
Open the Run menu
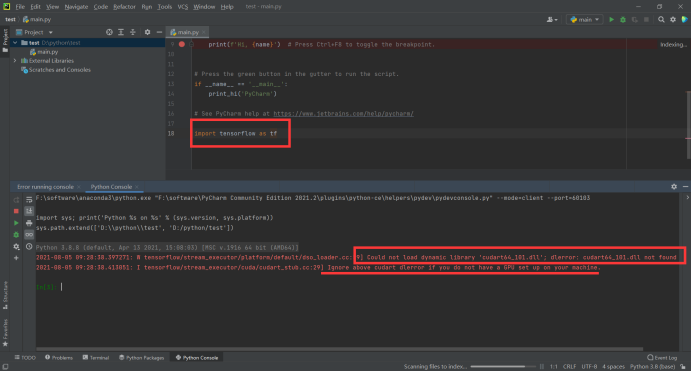147,7
